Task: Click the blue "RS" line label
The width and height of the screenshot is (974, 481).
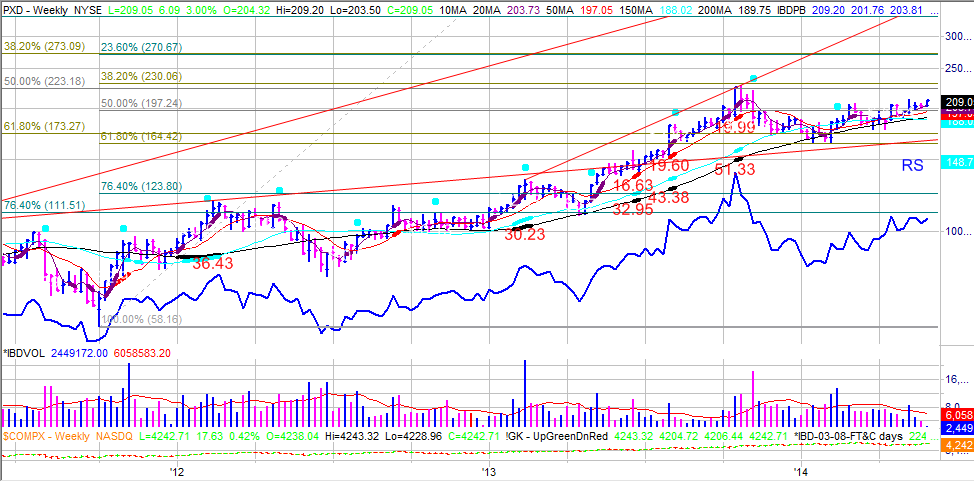Action: (912, 165)
